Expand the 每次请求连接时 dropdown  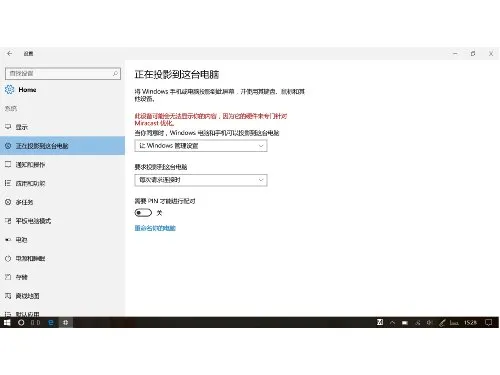[201, 180]
